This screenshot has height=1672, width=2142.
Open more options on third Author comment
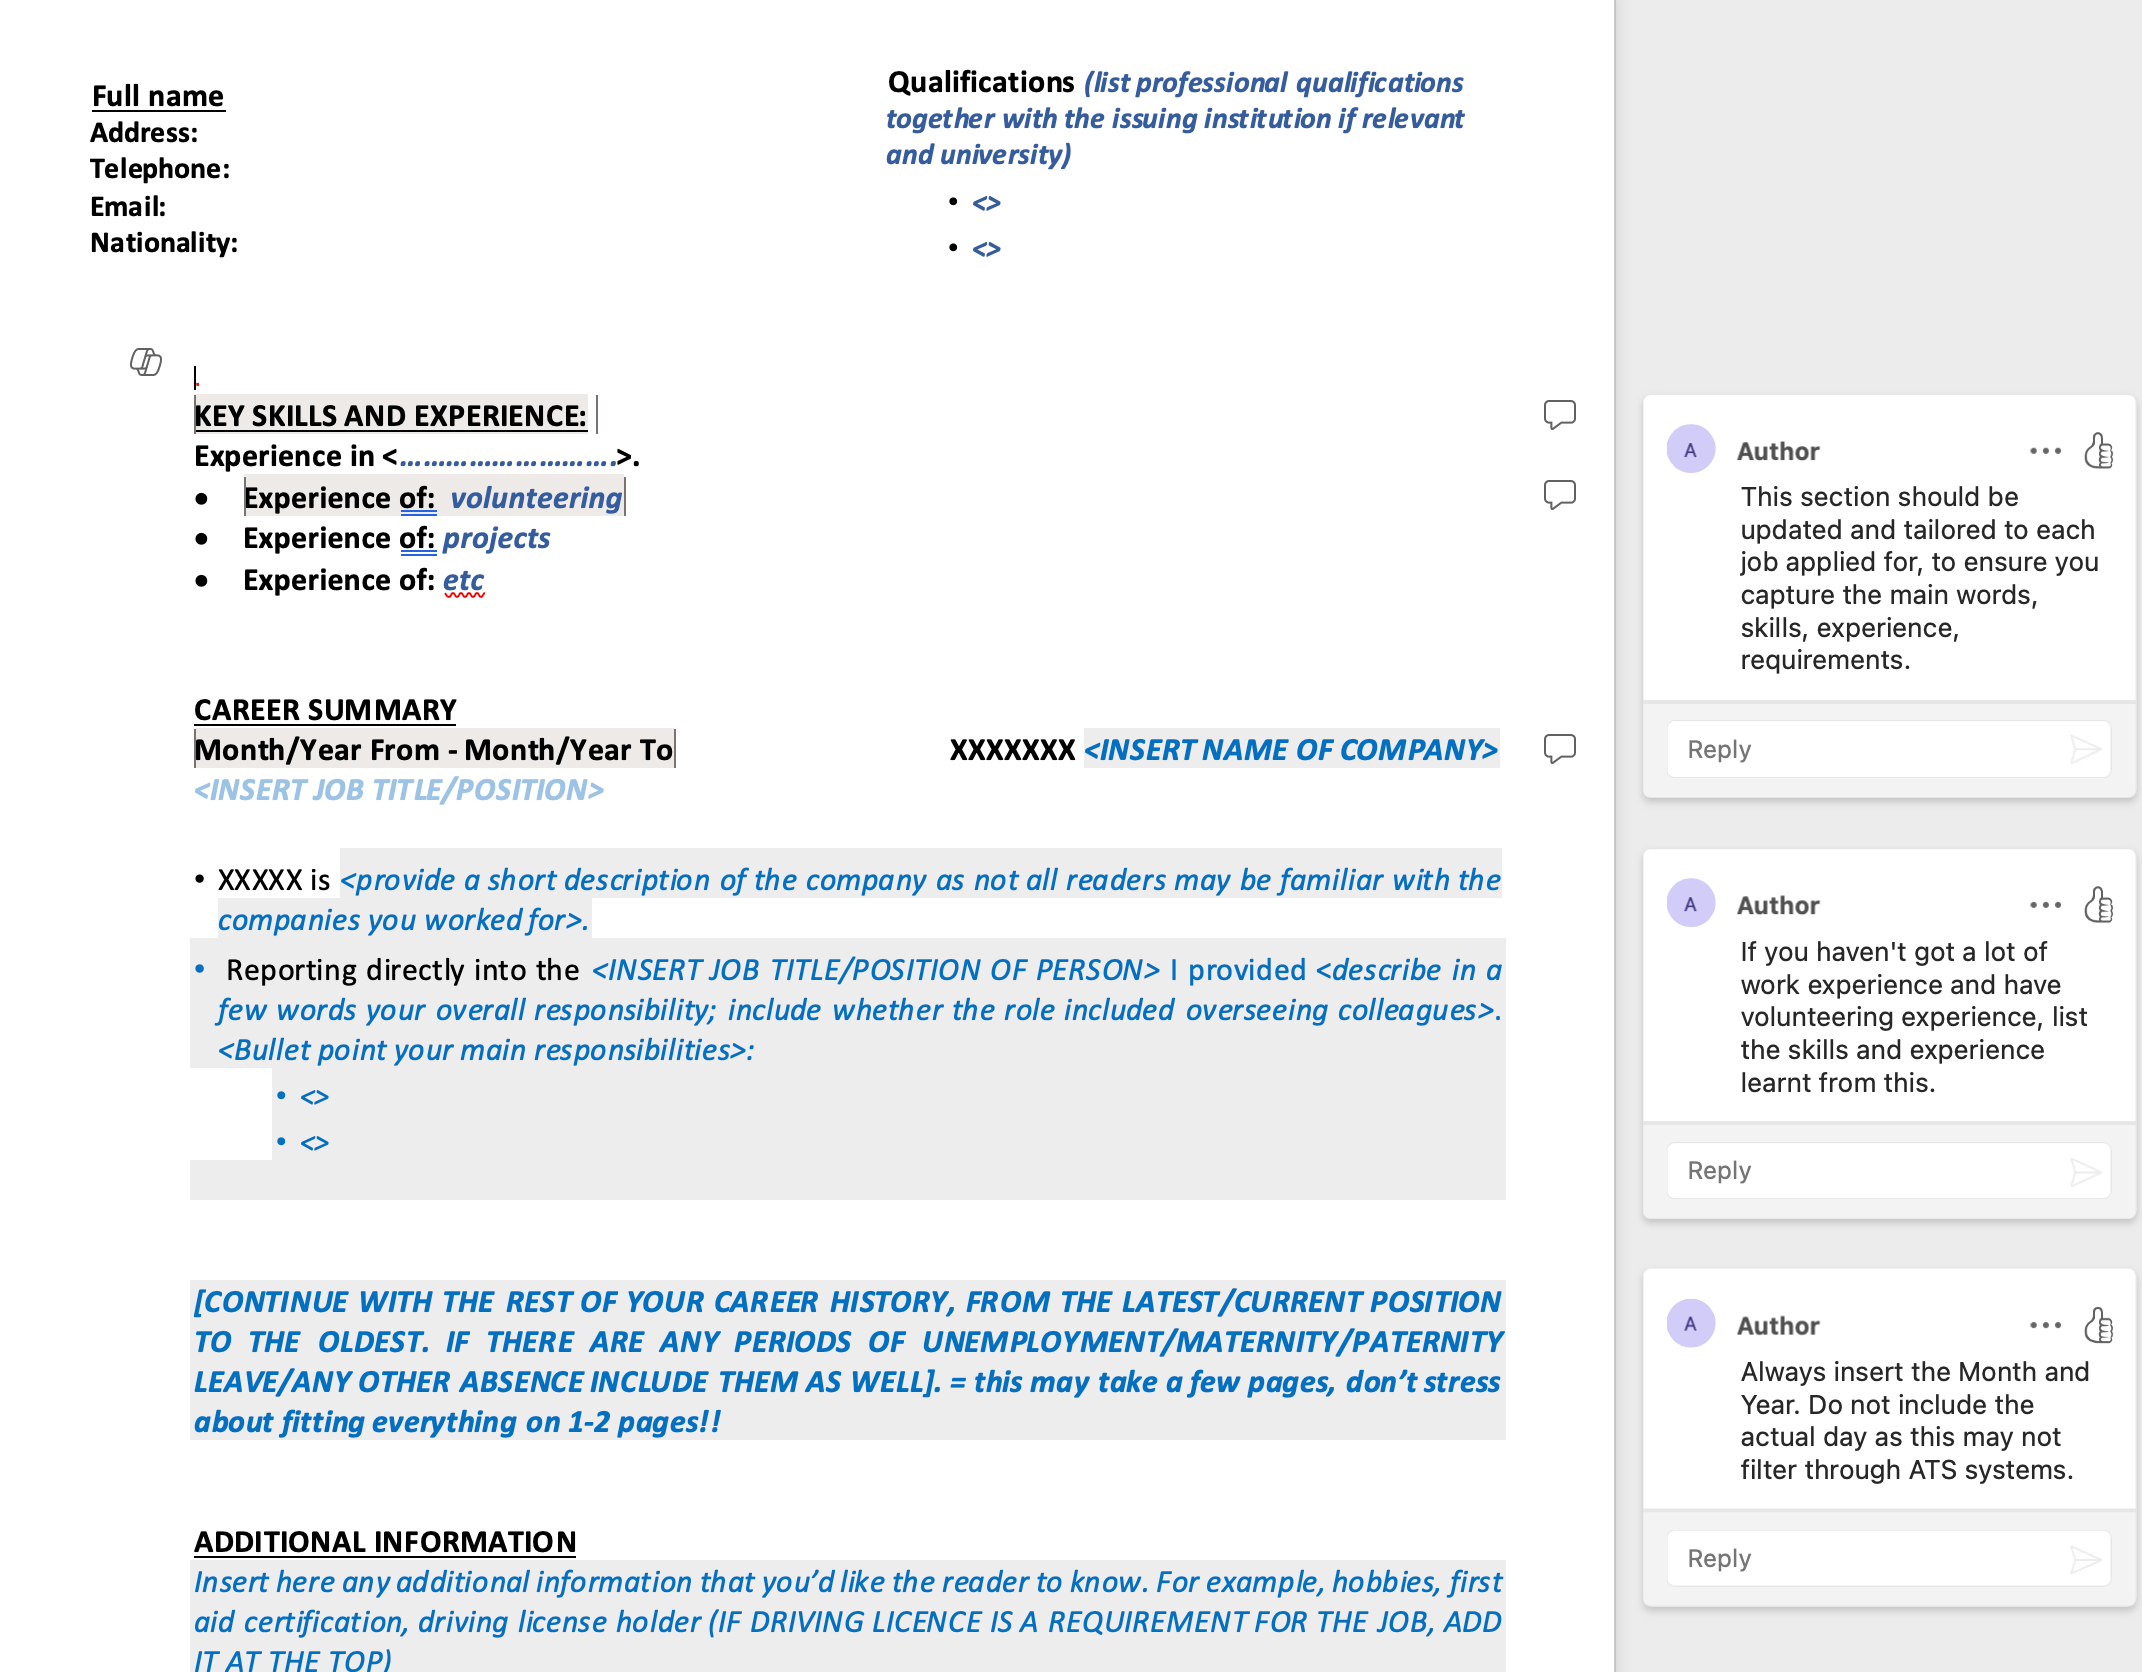pos(2045,1325)
